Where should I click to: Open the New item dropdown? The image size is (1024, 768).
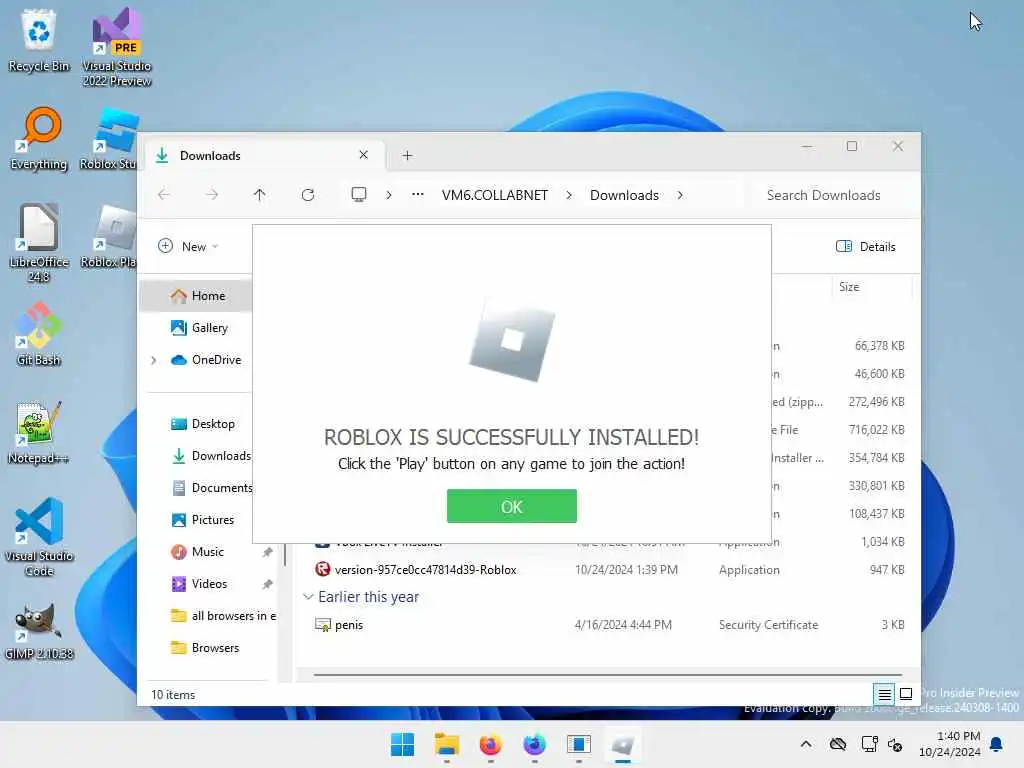(188, 246)
